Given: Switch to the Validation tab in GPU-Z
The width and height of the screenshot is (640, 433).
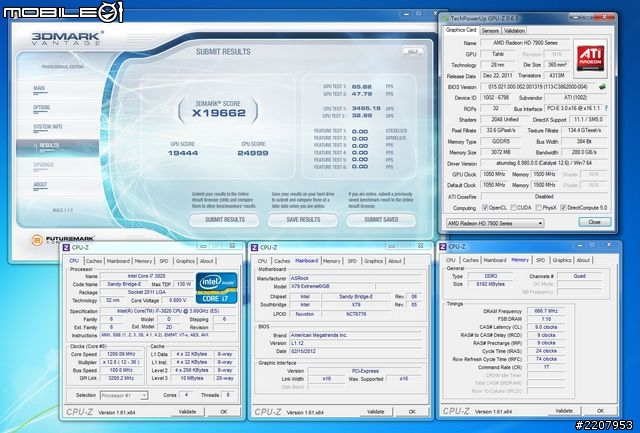Looking at the screenshot, I should [x=514, y=31].
